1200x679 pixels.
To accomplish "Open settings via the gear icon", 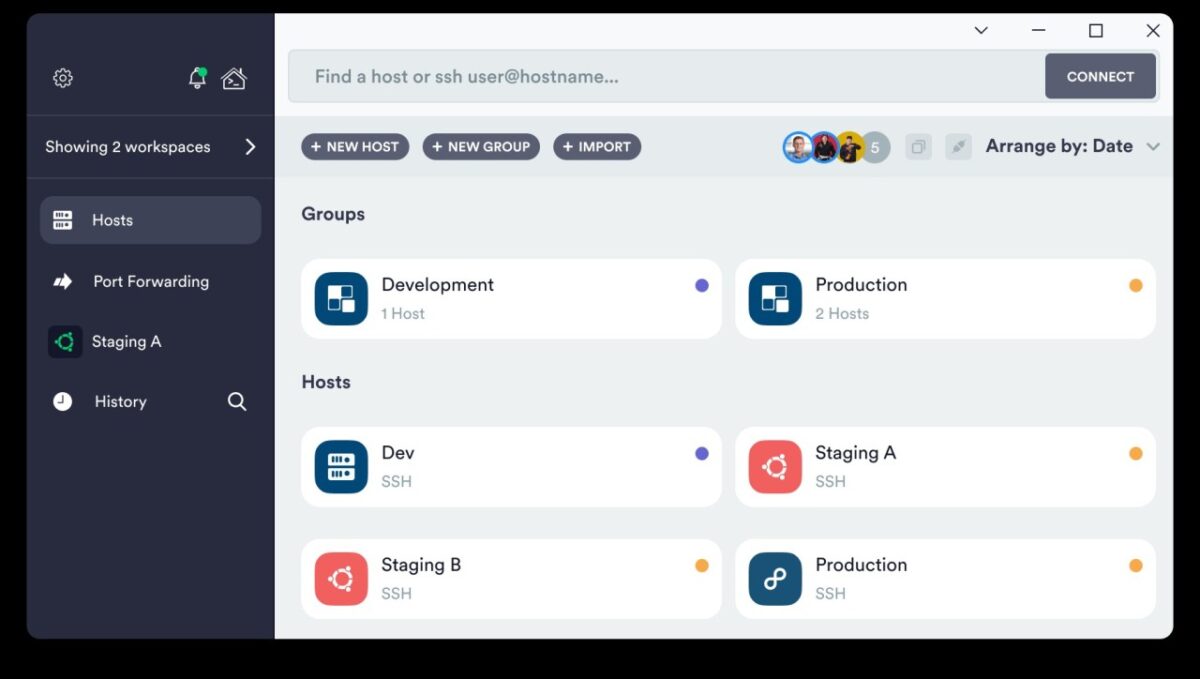I will click(x=63, y=78).
